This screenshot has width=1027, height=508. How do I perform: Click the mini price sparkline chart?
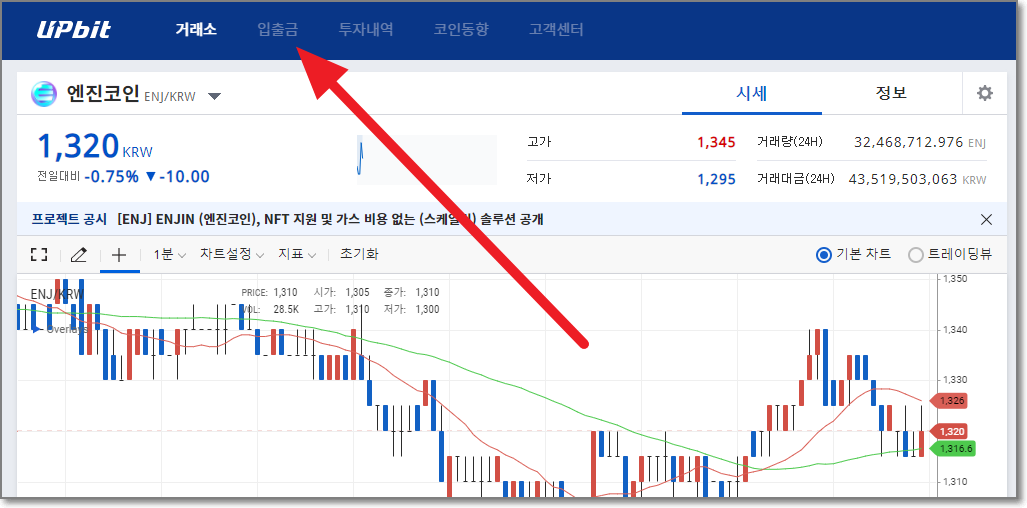426,160
